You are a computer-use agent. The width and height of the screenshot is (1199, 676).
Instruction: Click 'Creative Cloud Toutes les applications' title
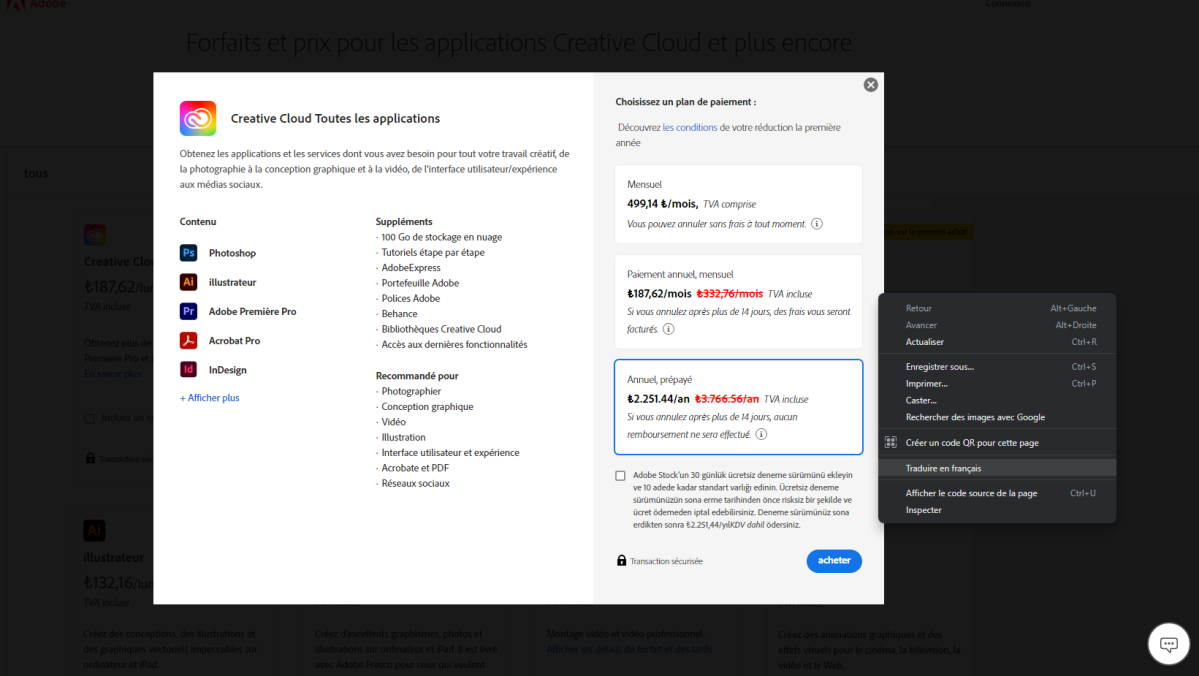(335, 119)
